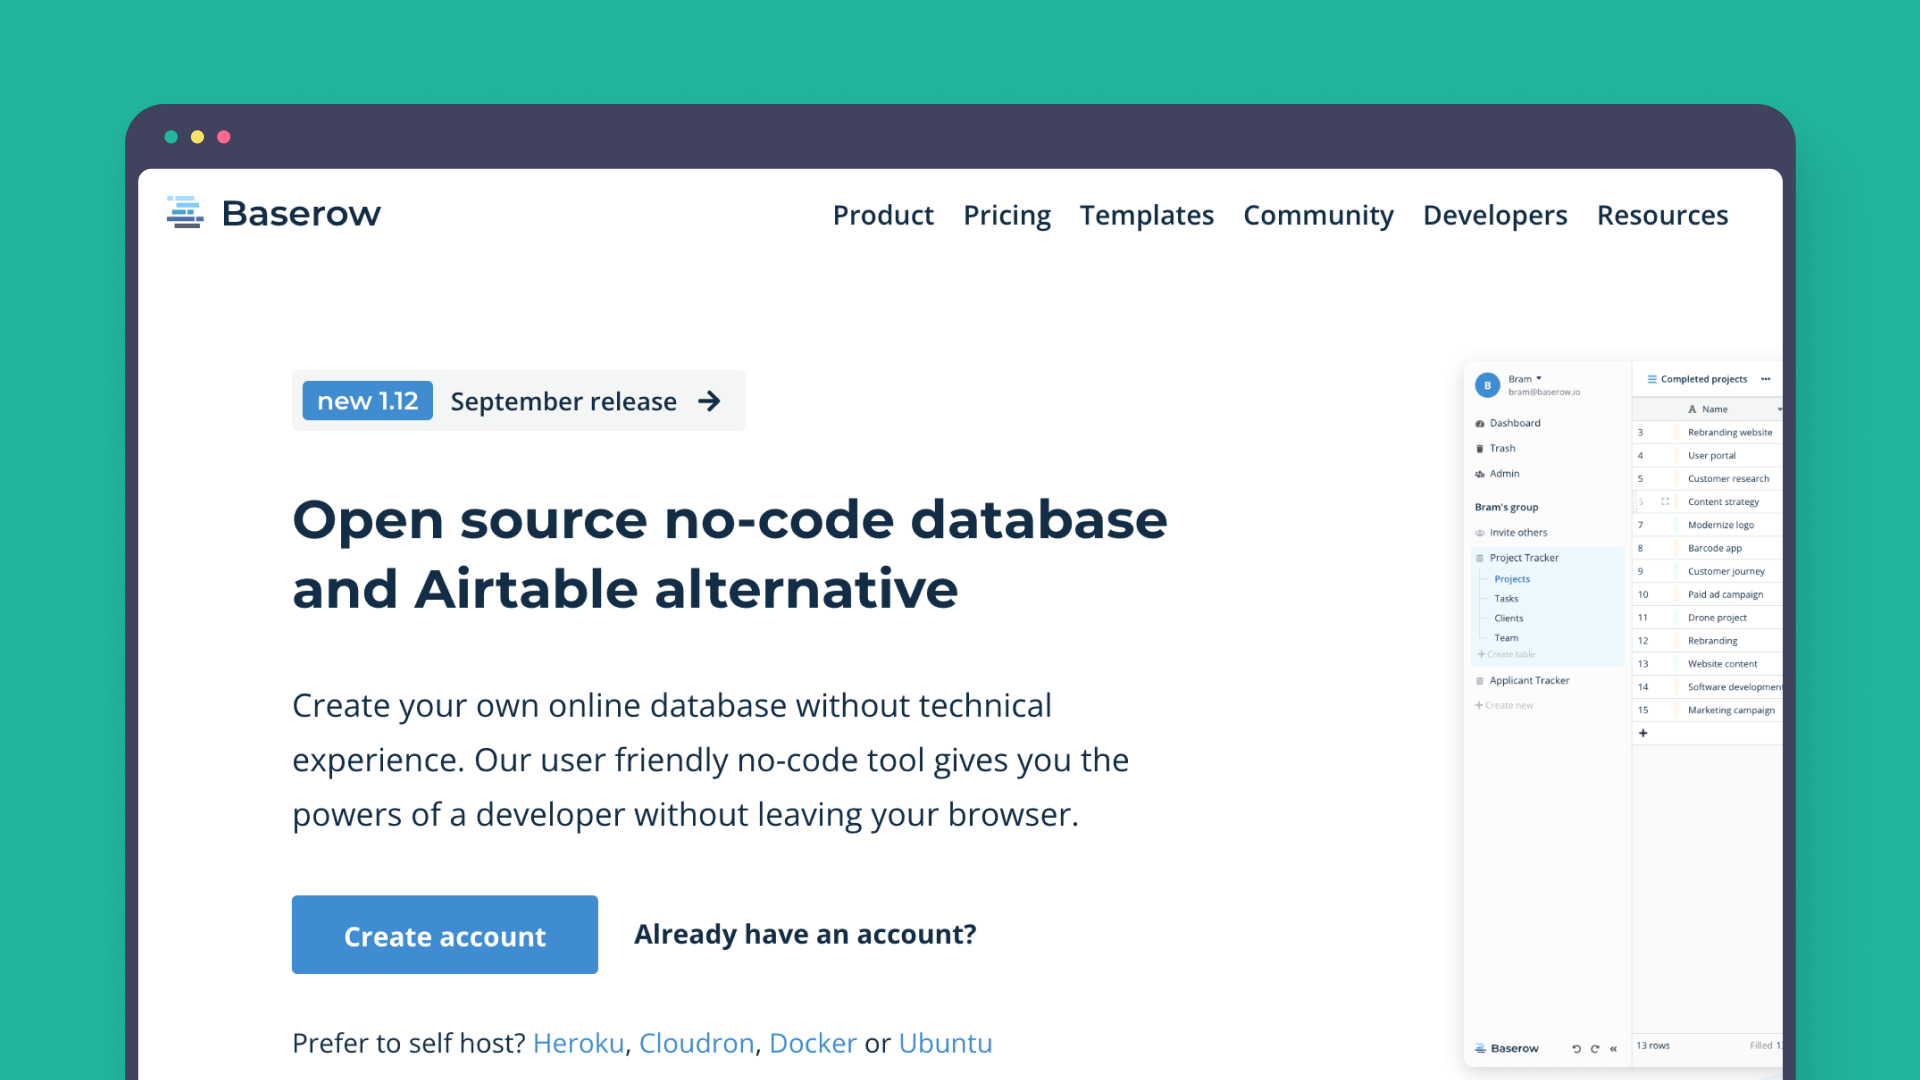The width and height of the screenshot is (1920, 1080).
Task: Open the Docker self-host link
Action: (x=812, y=1043)
